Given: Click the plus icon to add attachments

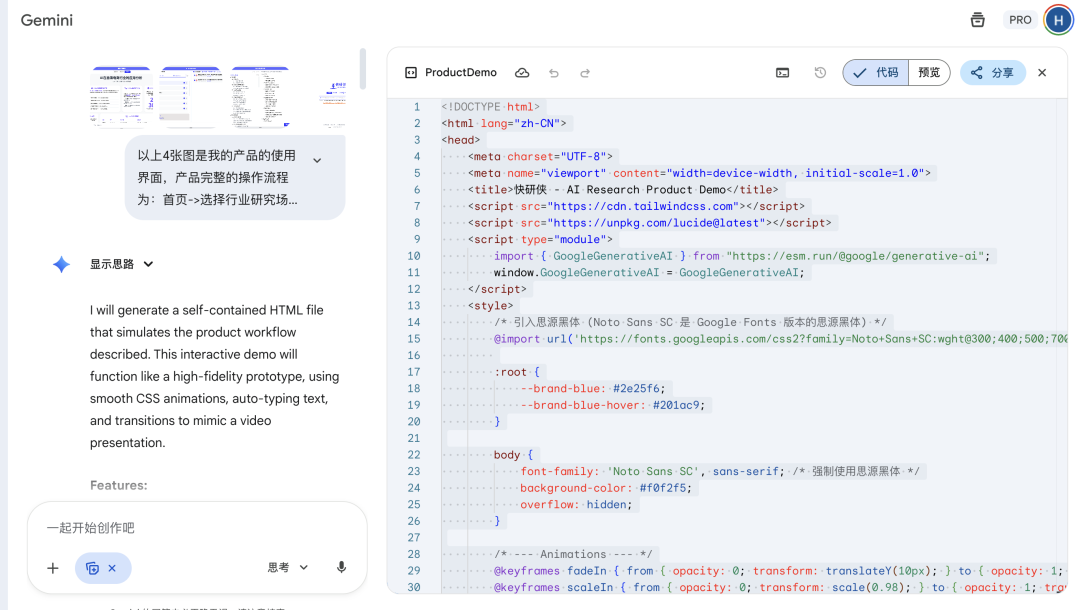Looking at the screenshot, I should click(x=53, y=568).
